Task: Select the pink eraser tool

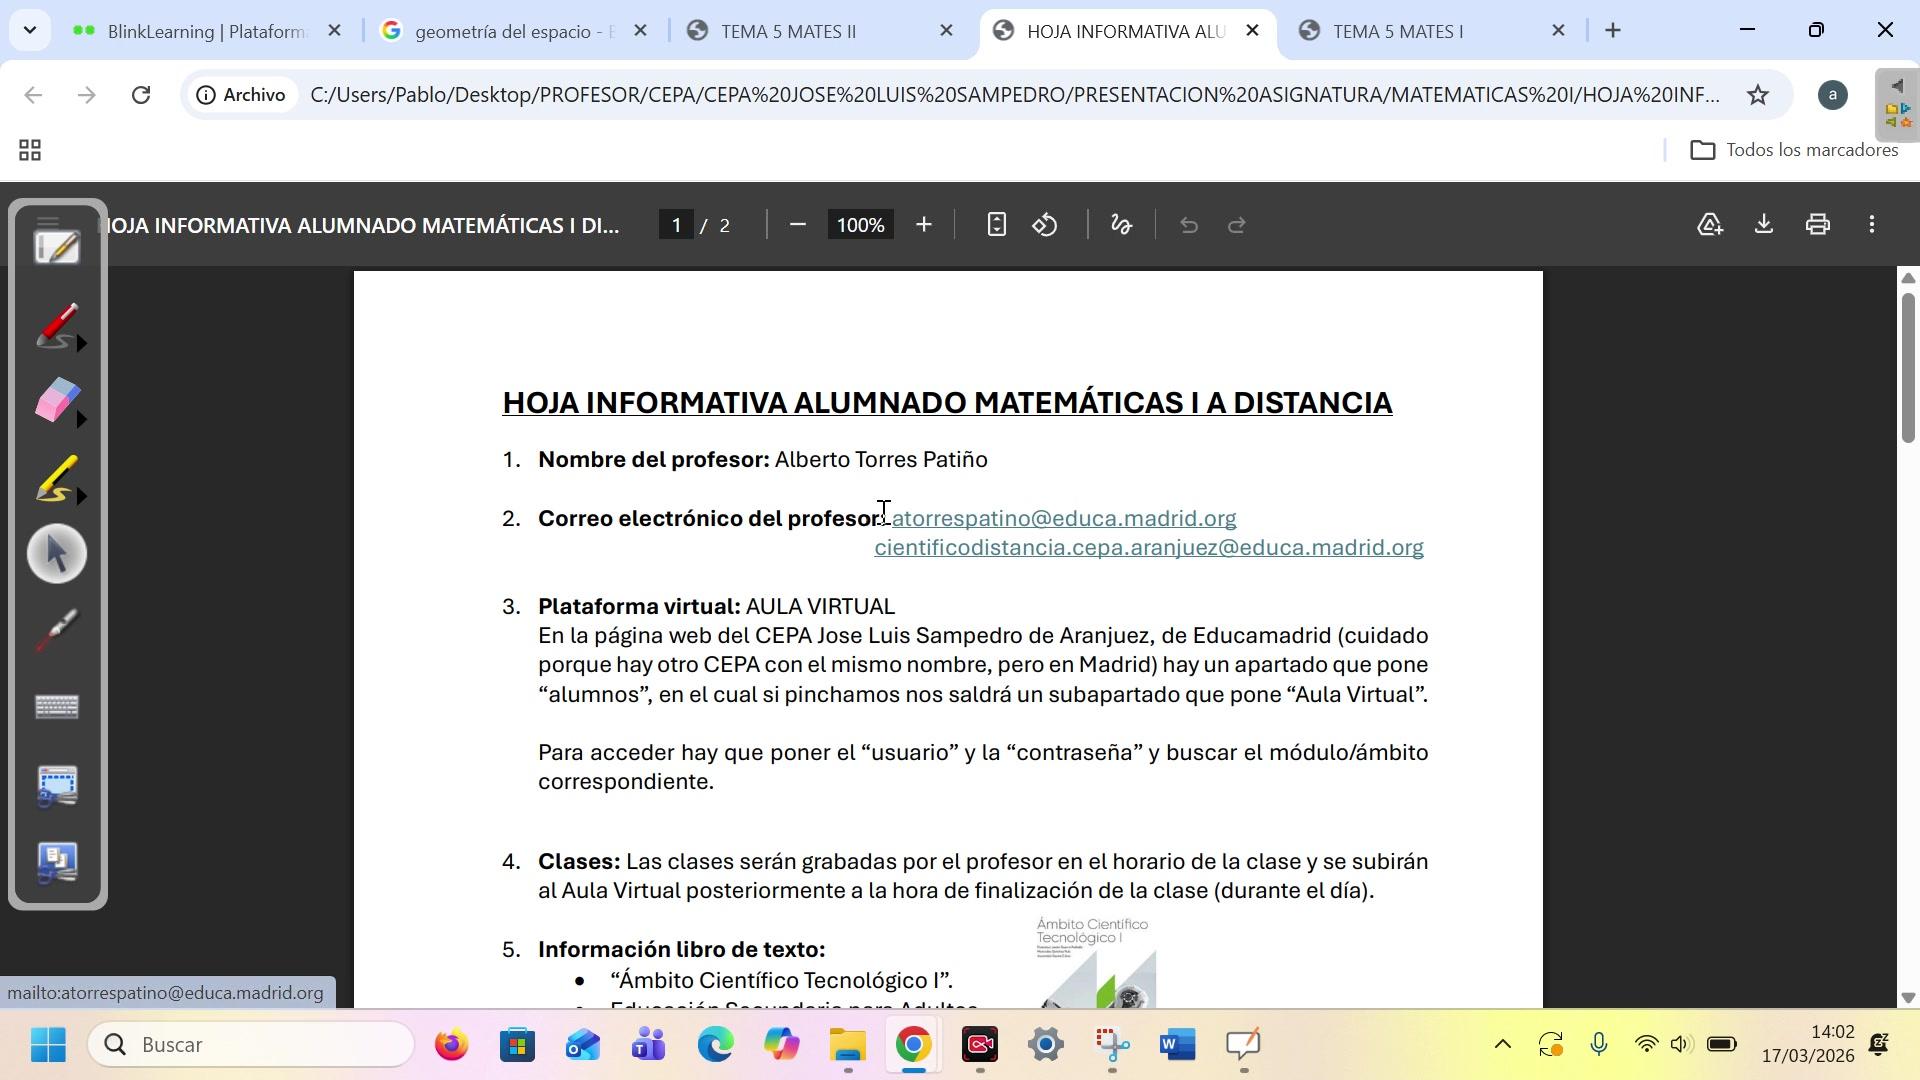Action: coord(55,400)
